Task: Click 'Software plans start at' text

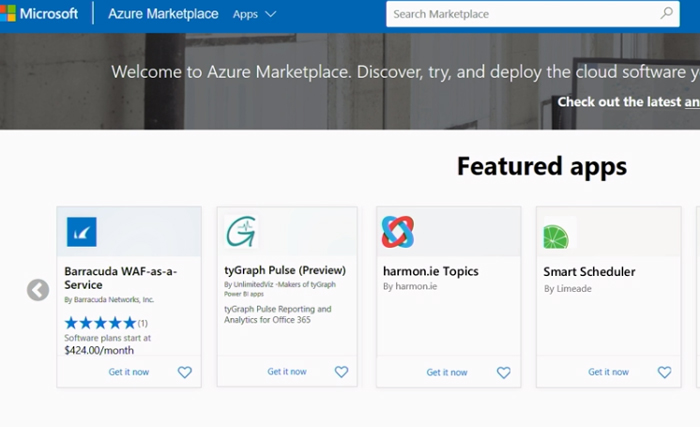Action: pos(108,338)
